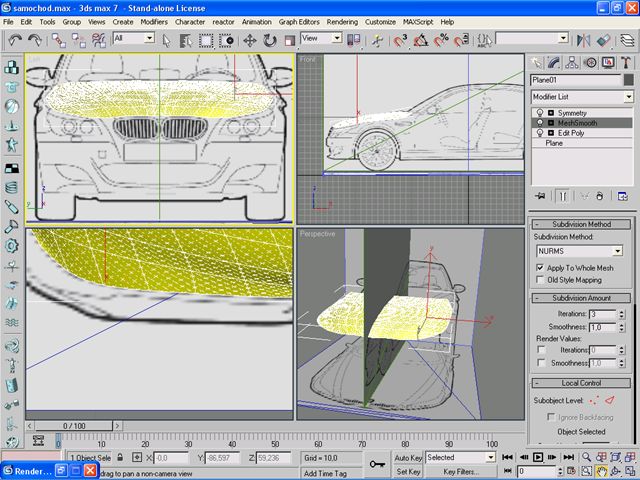Open the Modifiers menu
This screenshot has height=480, width=640.
pyautogui.click(x=154, y=22)
